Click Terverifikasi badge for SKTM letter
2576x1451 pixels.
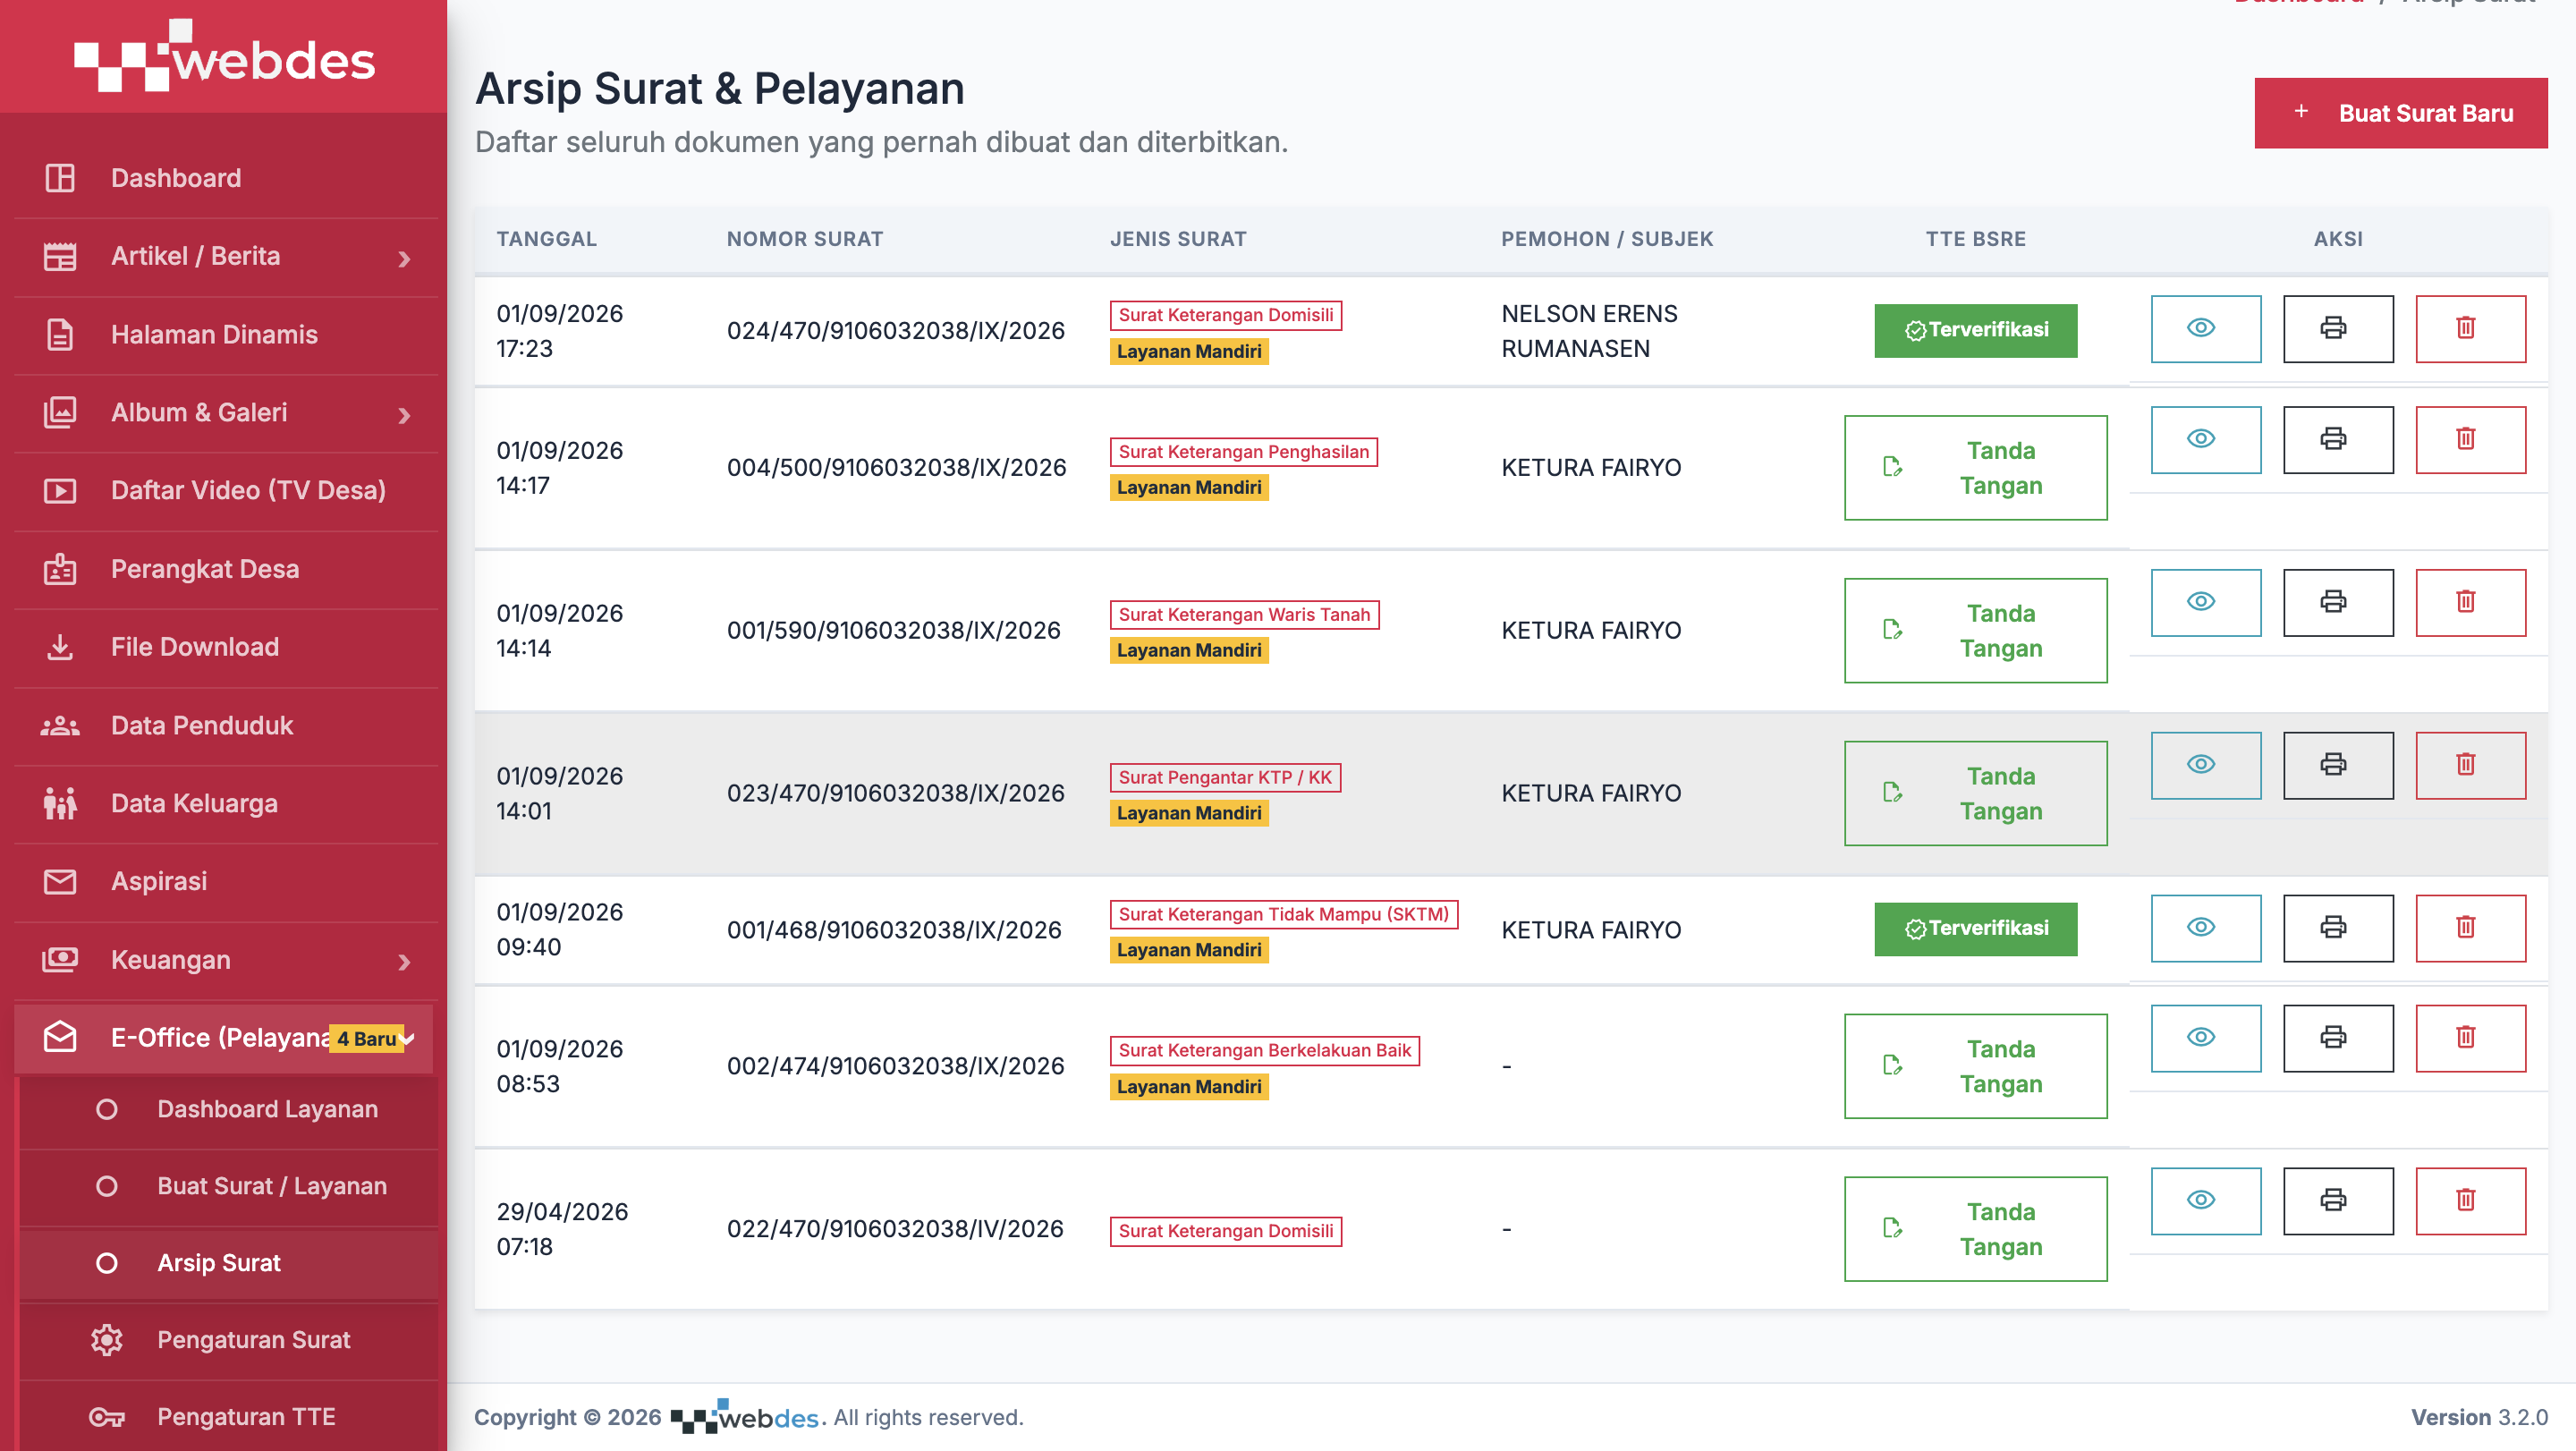[1975, 929]
